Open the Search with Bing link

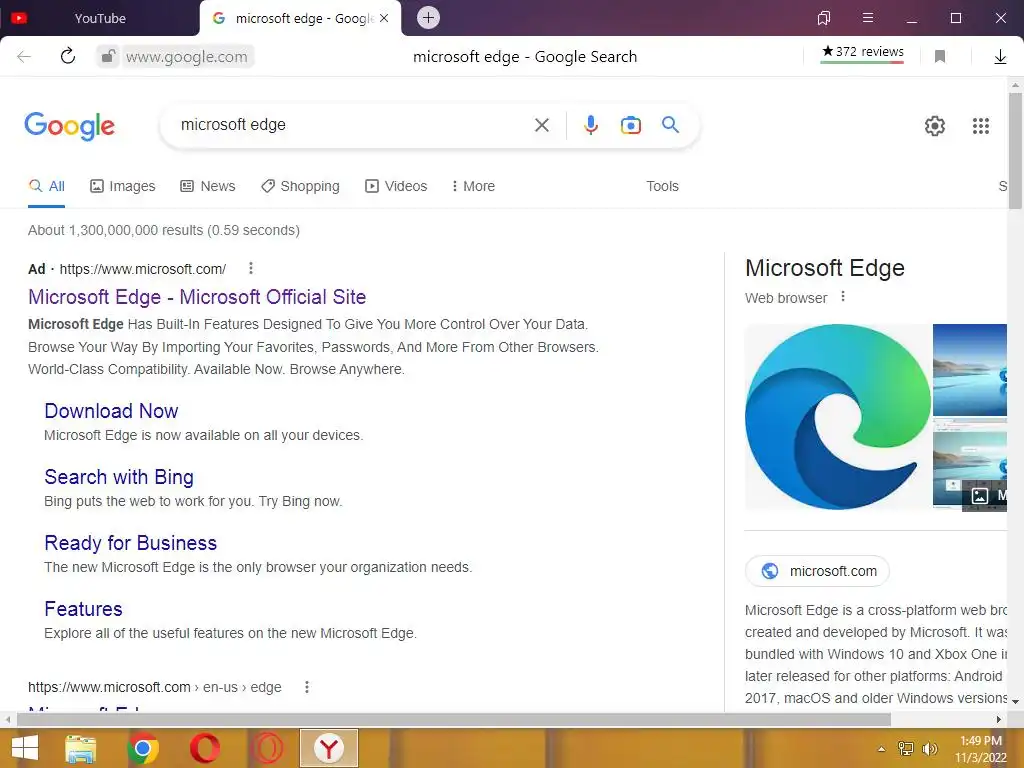tap(119, 477)
